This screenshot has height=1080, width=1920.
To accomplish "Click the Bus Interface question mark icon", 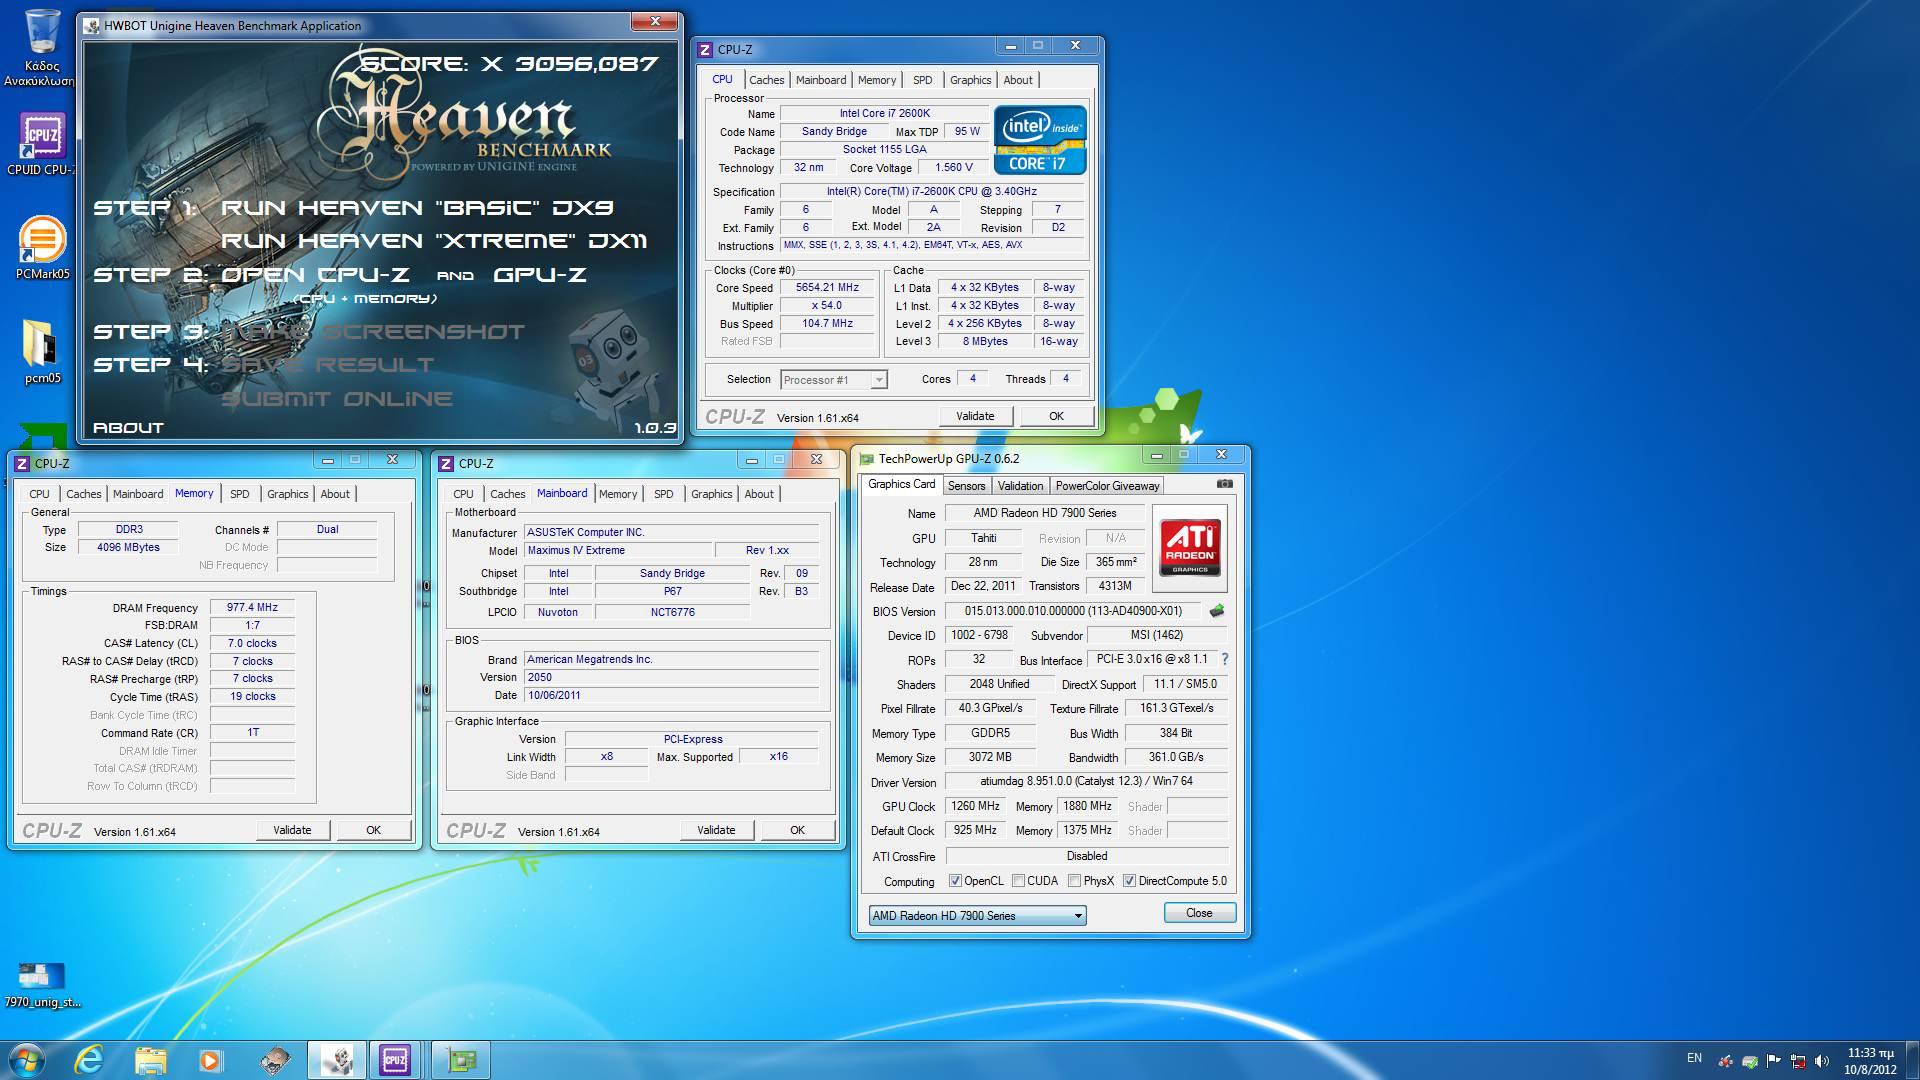I will (1224, 660).
